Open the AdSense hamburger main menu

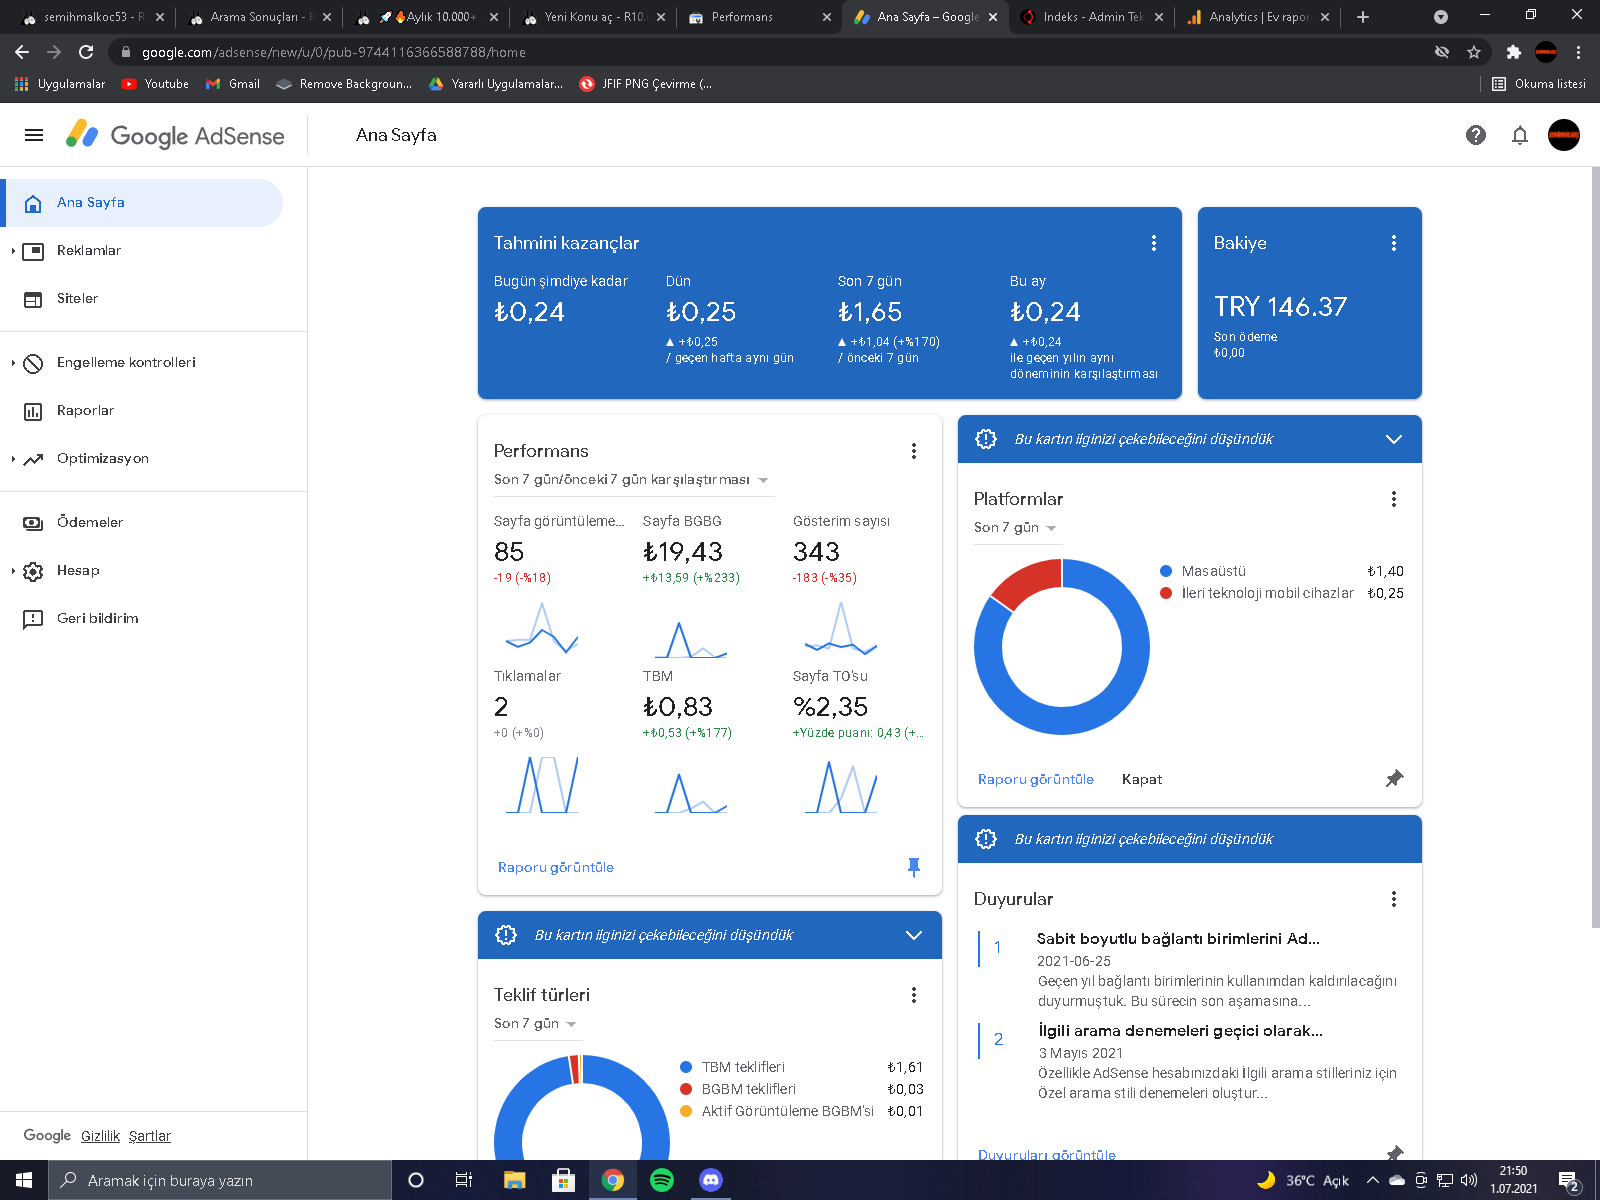pos(34,135)
